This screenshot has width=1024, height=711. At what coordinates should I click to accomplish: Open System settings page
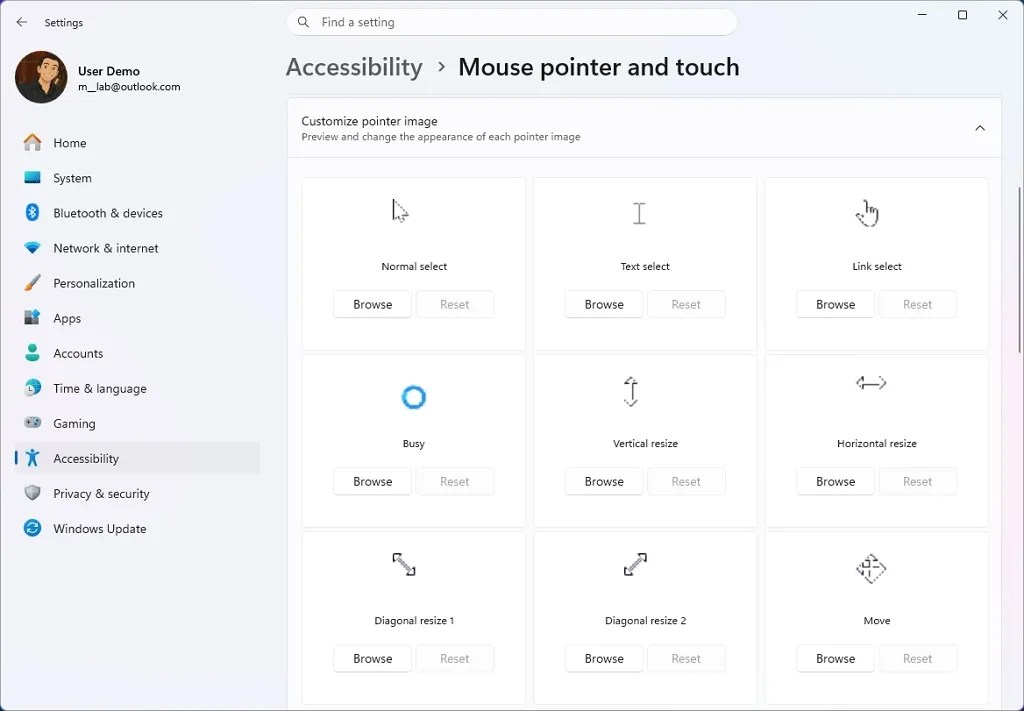click(x=137, y=178)
